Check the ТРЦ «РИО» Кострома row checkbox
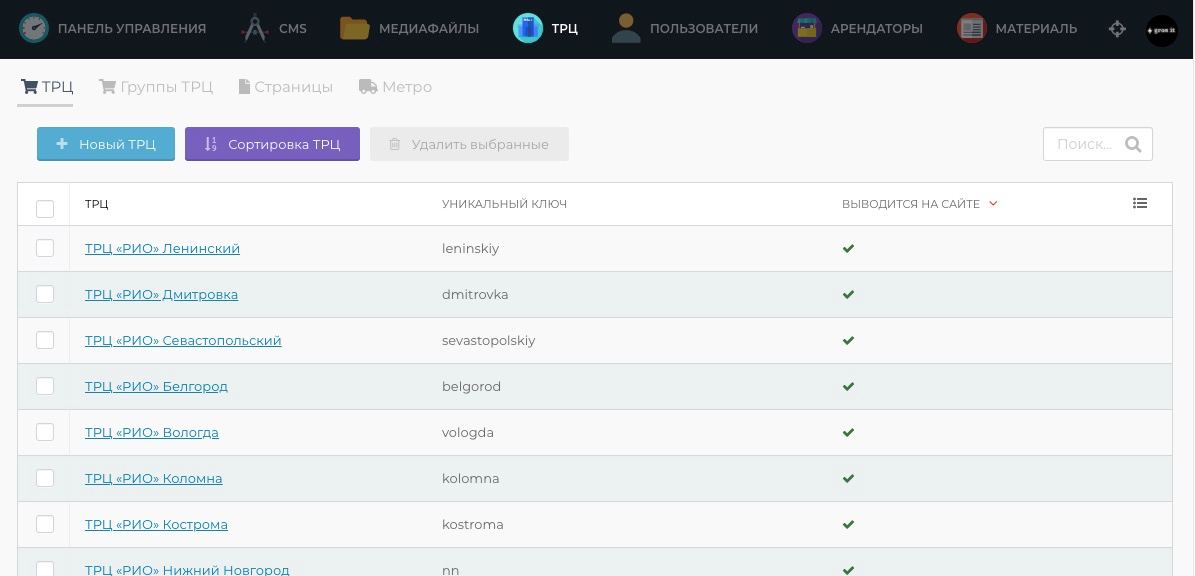This screenshot has height=576, width=1195. 45,524
